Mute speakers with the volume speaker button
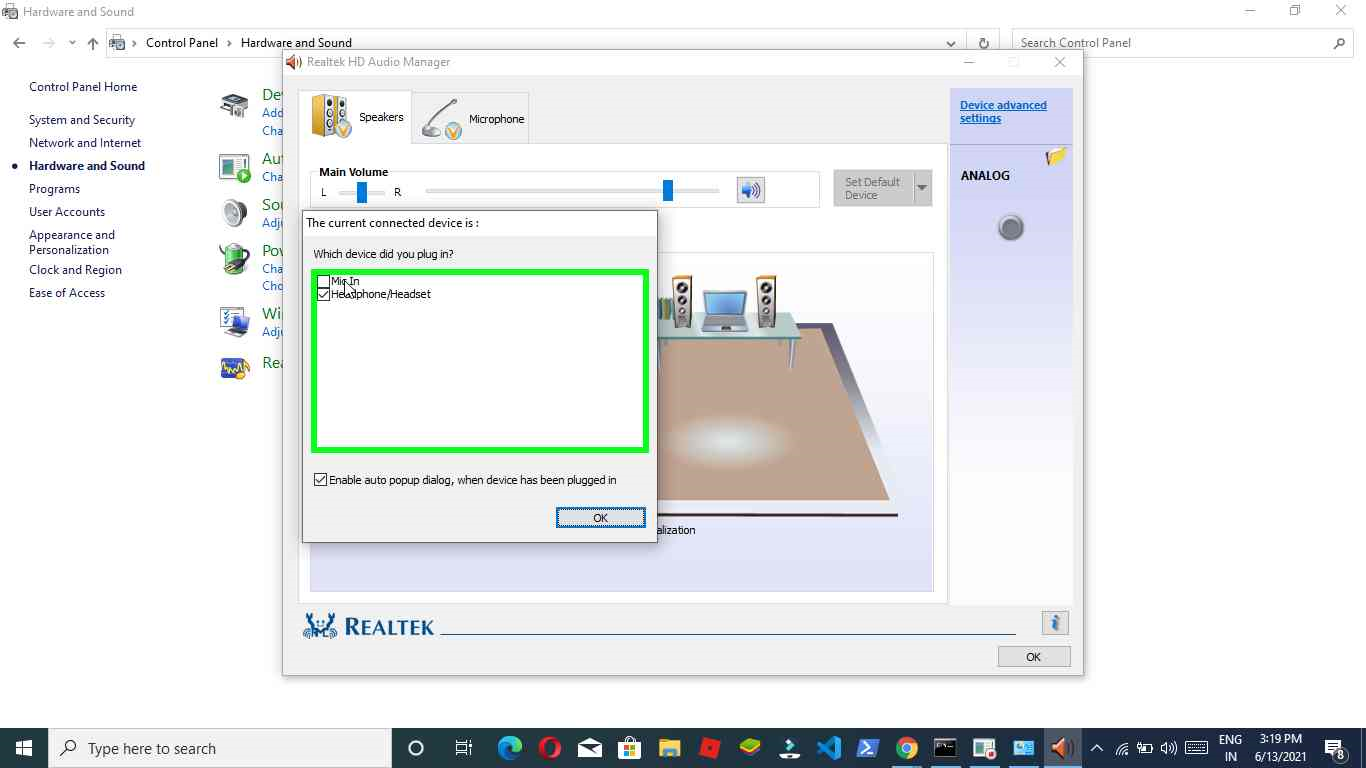Viewport: 1366px width, 768px height. pyautogui.click(x=751, y=190)
